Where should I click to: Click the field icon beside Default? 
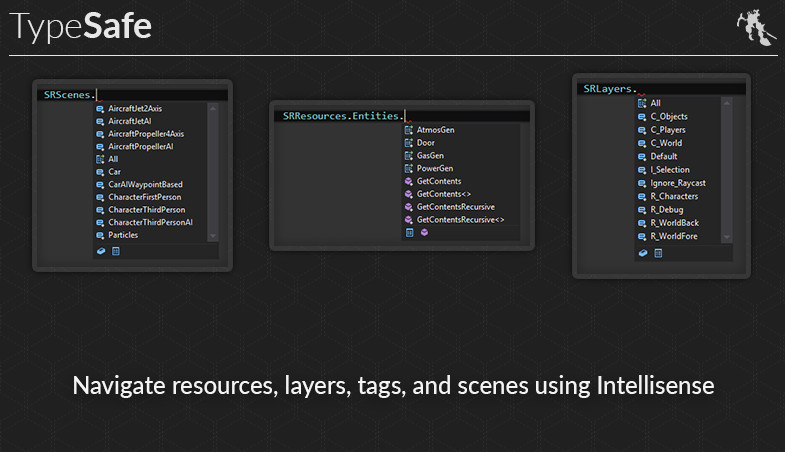coord(642,157)
